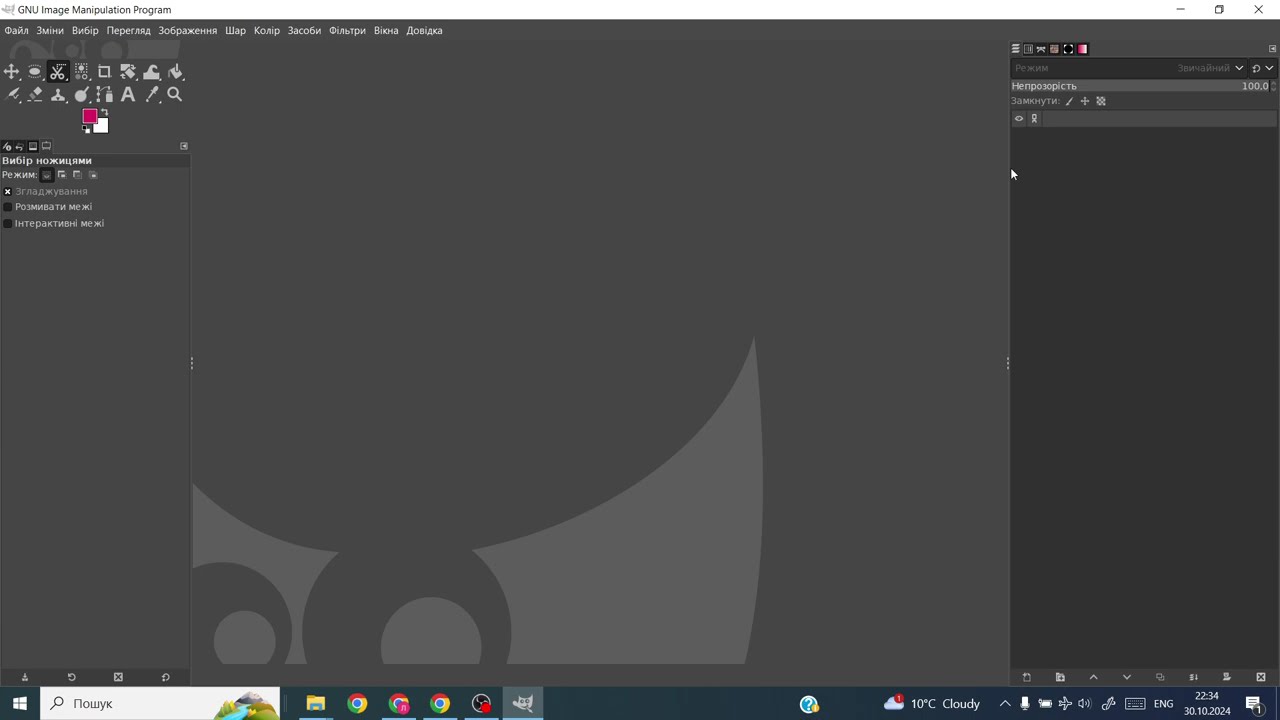Viewport: 1280px width, 720px height.
Task: Open the Файл menu
Action: point(16,30)
